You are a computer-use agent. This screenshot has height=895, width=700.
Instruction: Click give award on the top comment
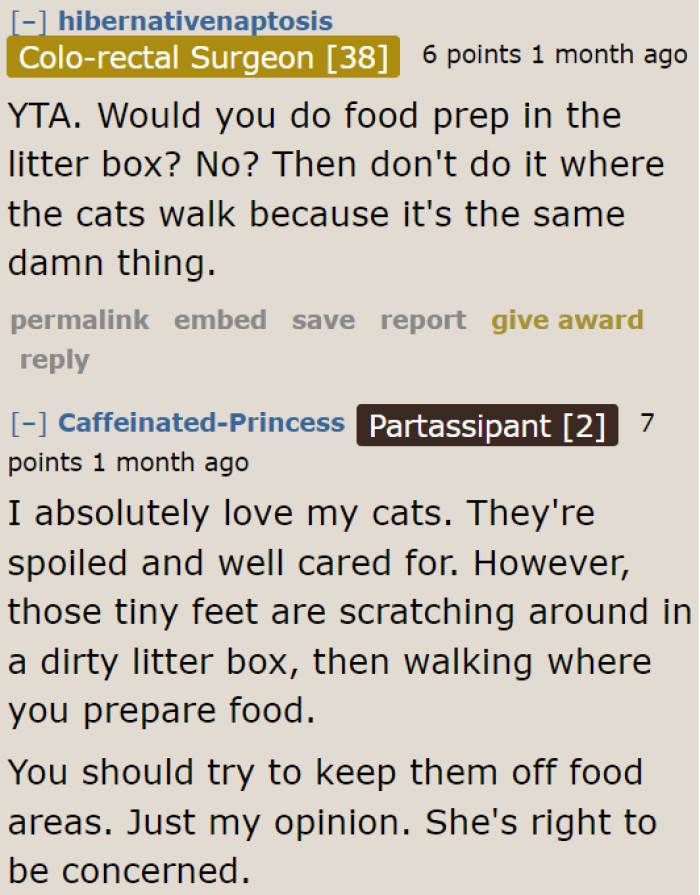(567, 320)
